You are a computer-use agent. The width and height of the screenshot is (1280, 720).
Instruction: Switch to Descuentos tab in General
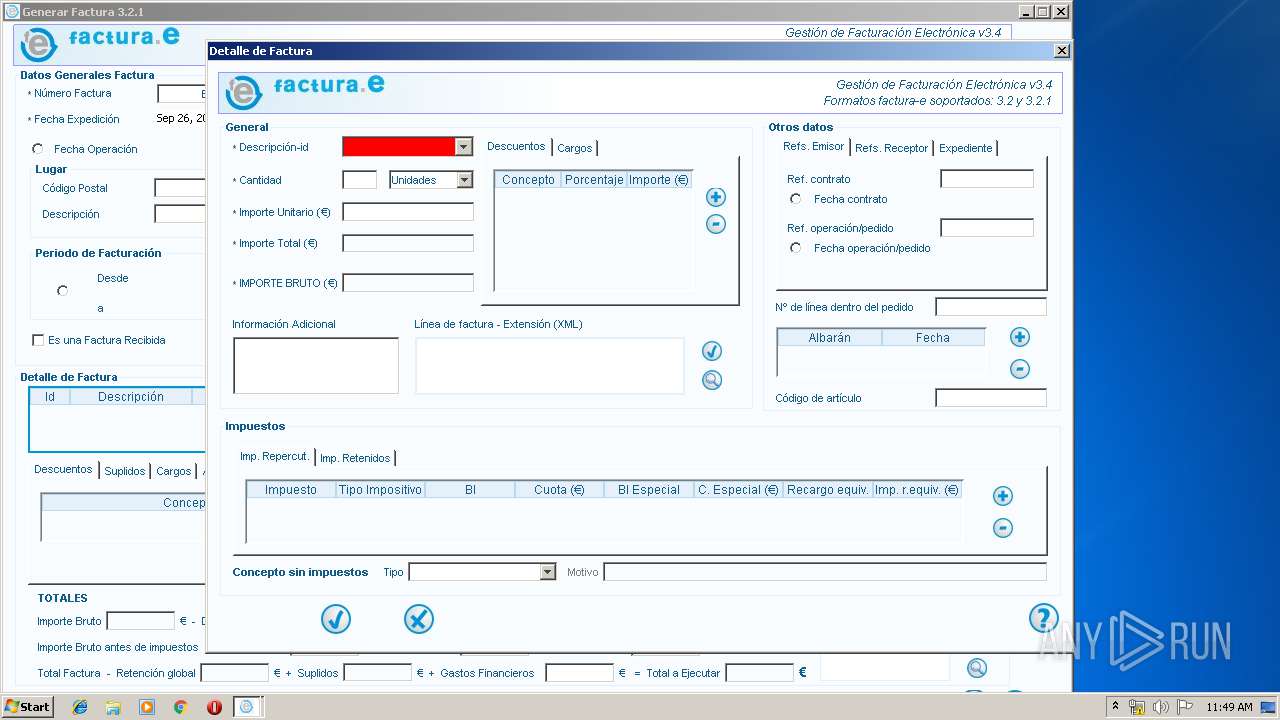[x=516, y=147]
